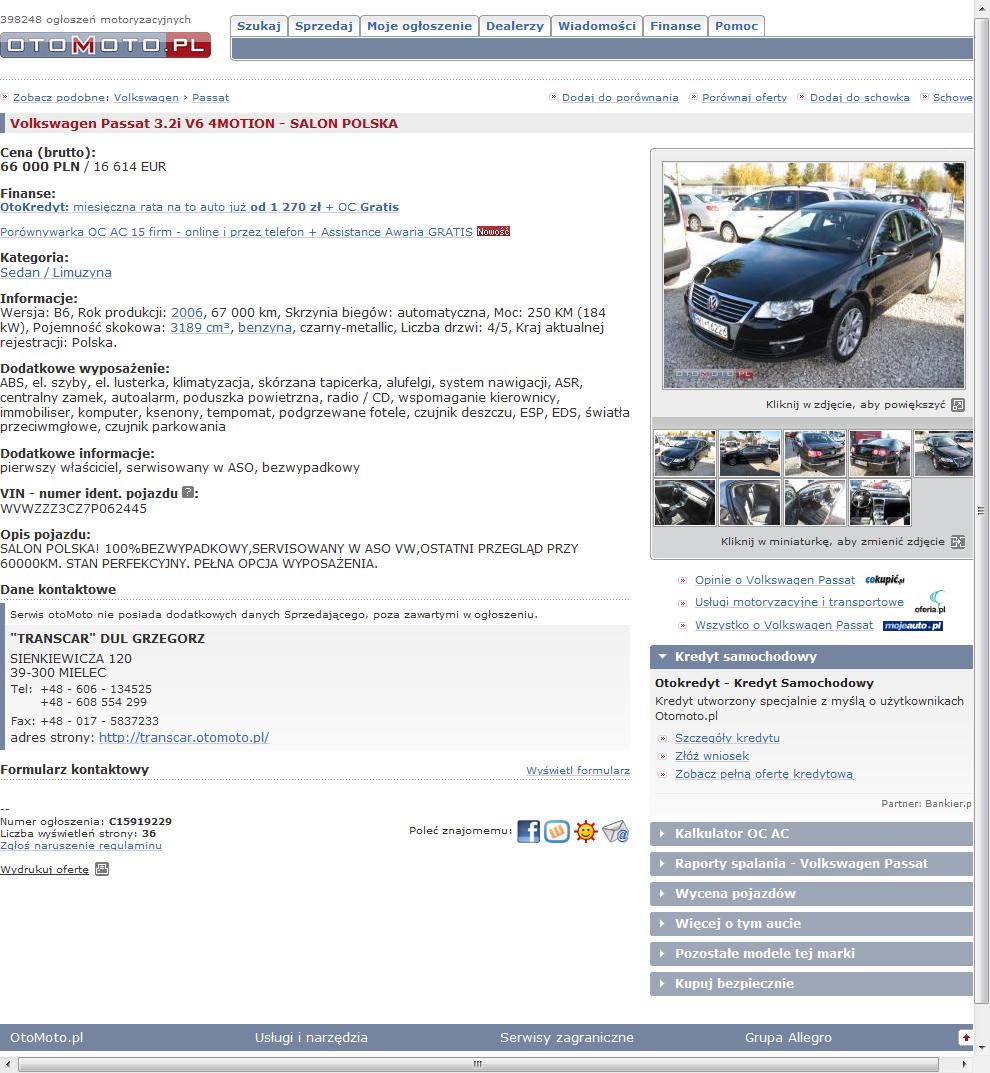Open Opinie o Volkswagen Passat link
Image resolution: width=990 pixels, height=1073 pixels.
(774, 580)
